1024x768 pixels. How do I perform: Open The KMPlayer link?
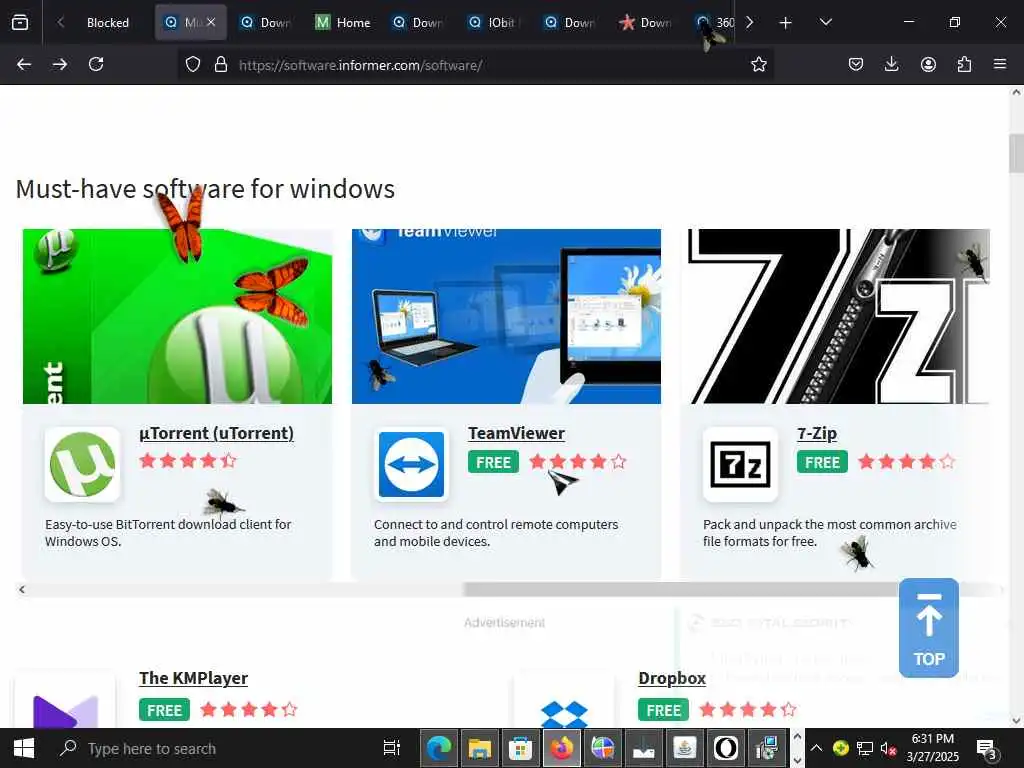[193, 679]
